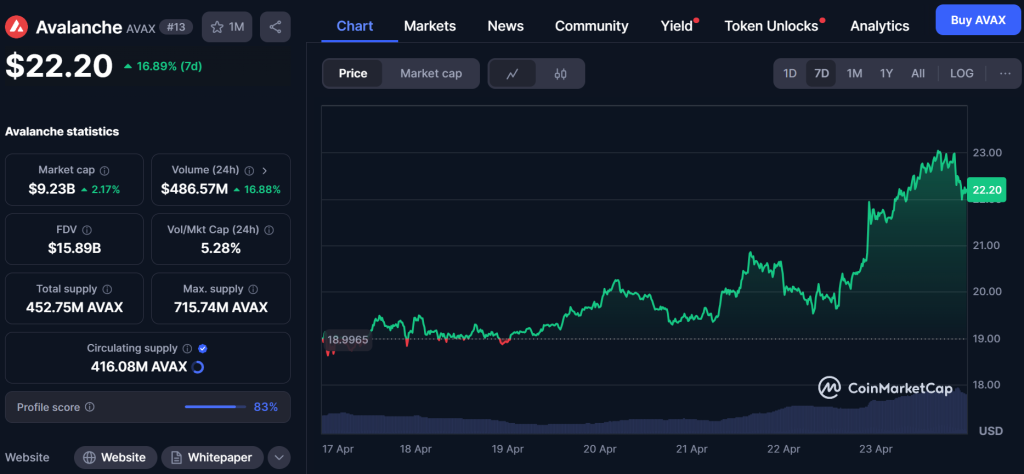Click the Max. supply info icon
1024x474 pixels.
pos(253,289)
